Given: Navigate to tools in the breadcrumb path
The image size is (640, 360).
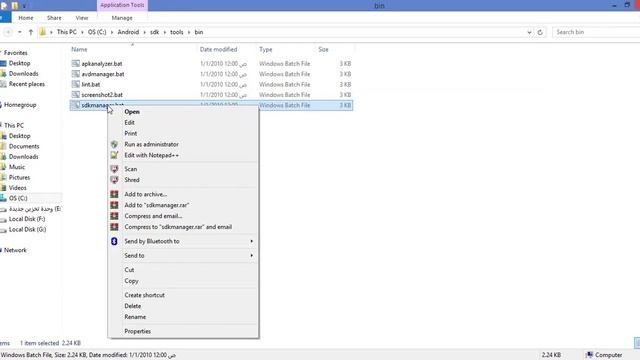Looking at the screenshot, I should 177,32.
